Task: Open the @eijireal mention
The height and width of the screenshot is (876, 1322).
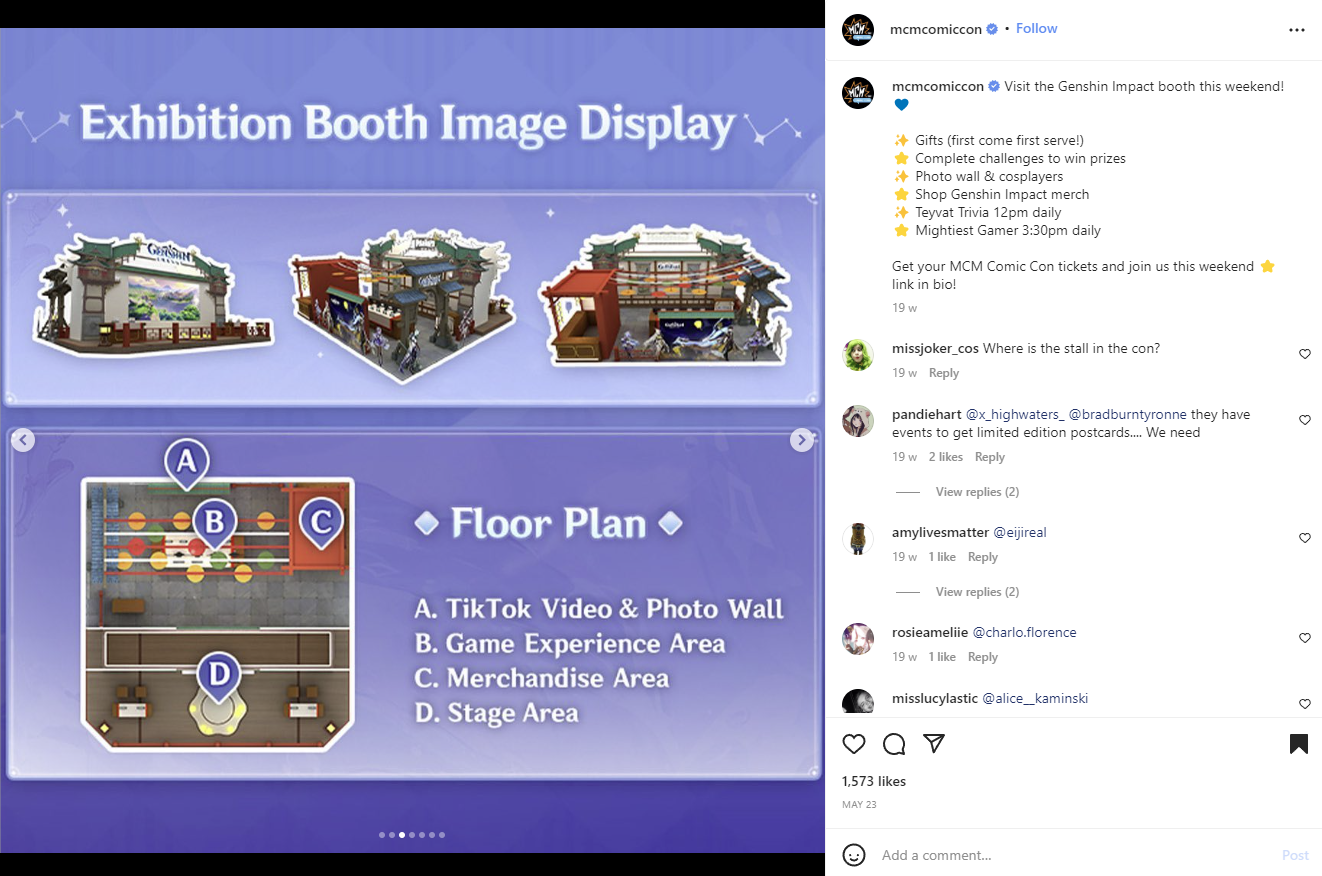Action: (x=1020, y=532)
